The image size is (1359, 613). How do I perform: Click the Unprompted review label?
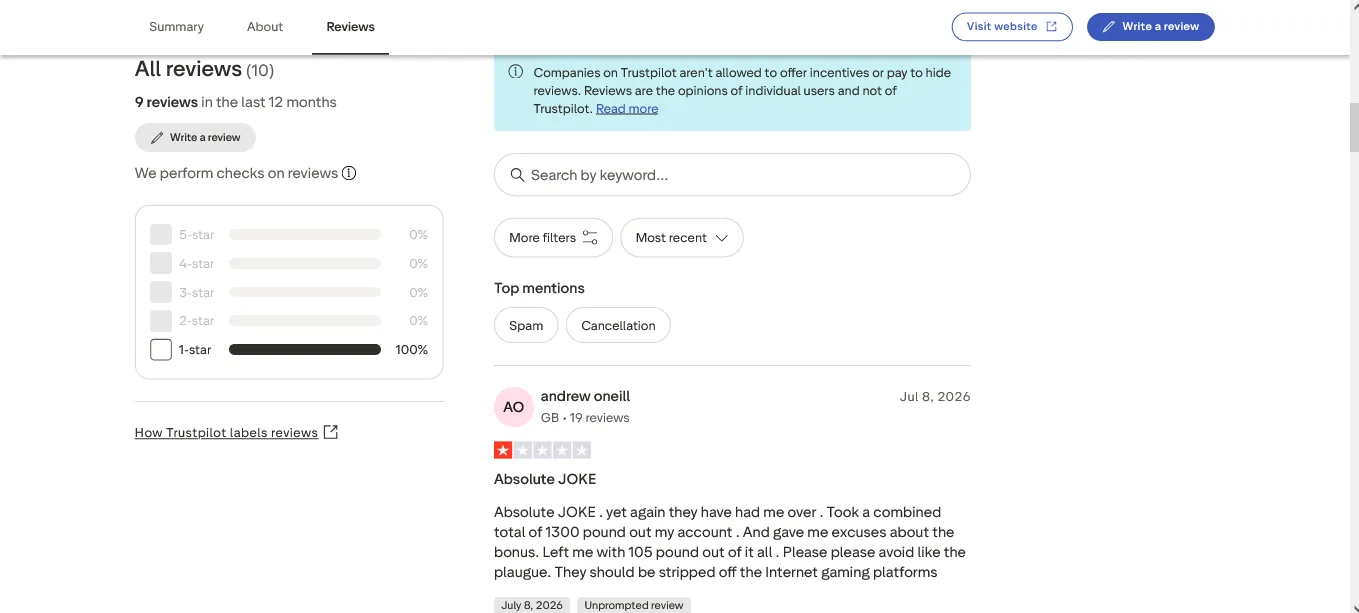(634, 605)
